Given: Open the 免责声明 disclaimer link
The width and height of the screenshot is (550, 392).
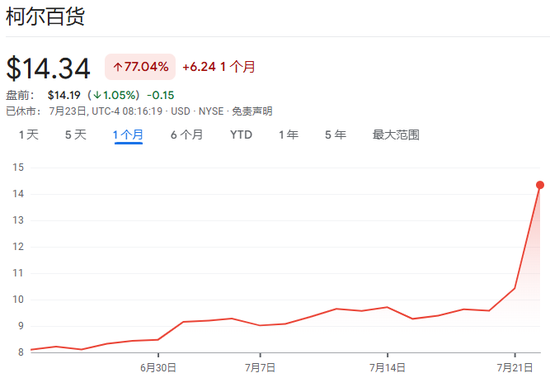Looking at the screenshot, I should (252, 111).
